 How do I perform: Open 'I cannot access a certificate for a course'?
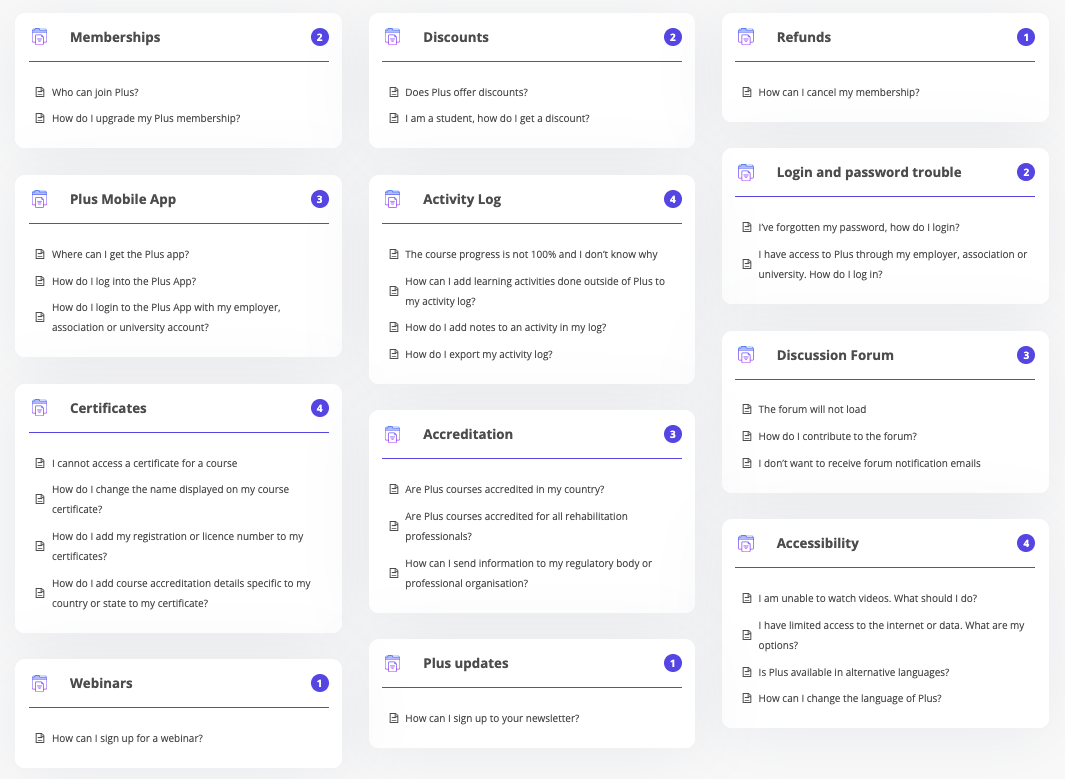pyautogui.click(x=145, y=463)
